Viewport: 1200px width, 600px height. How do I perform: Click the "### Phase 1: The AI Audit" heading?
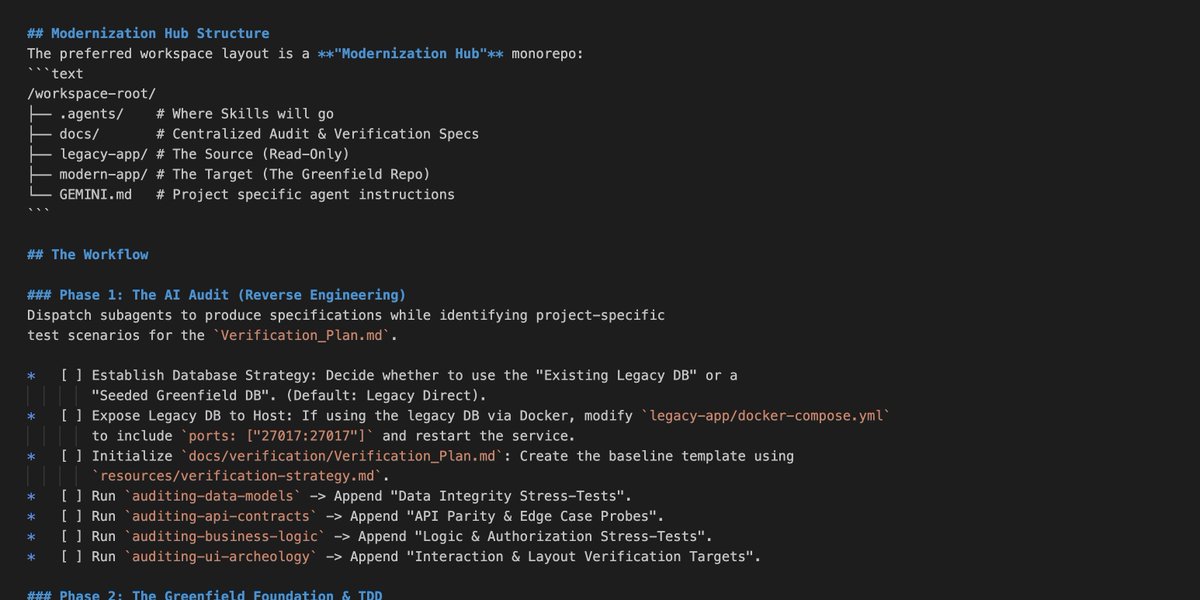[x=216, y=295]
